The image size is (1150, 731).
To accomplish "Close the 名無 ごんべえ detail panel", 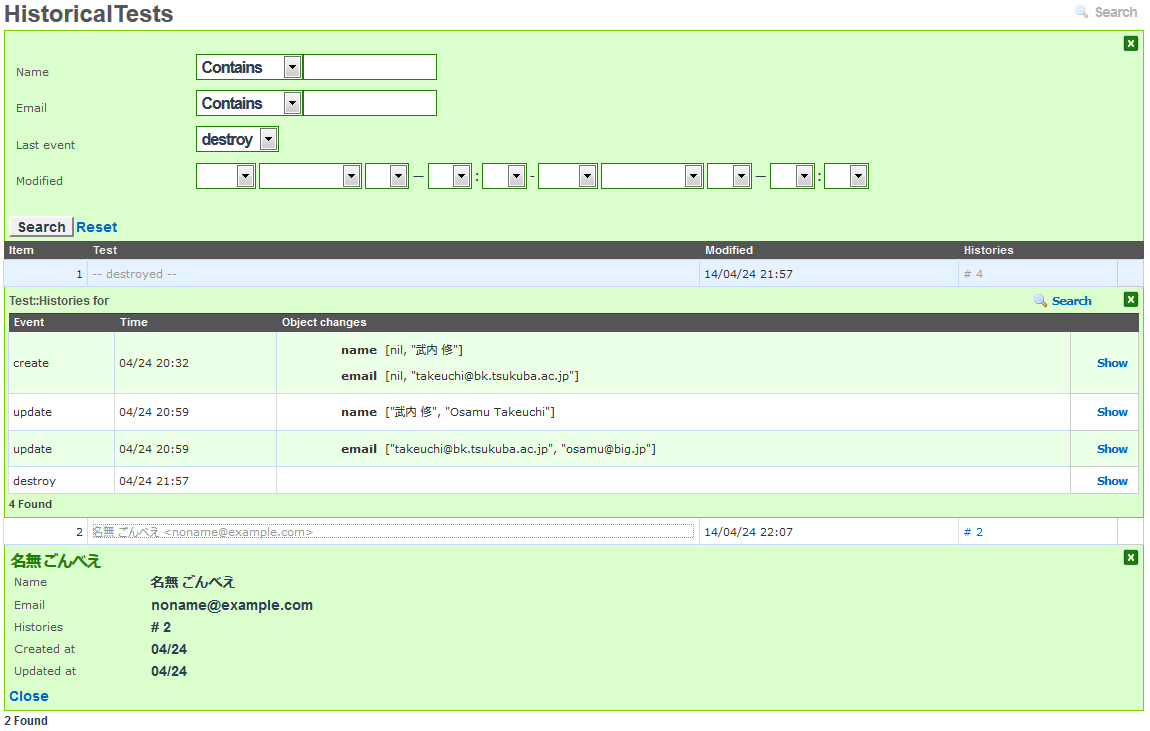I will (x=1130, y=557).
